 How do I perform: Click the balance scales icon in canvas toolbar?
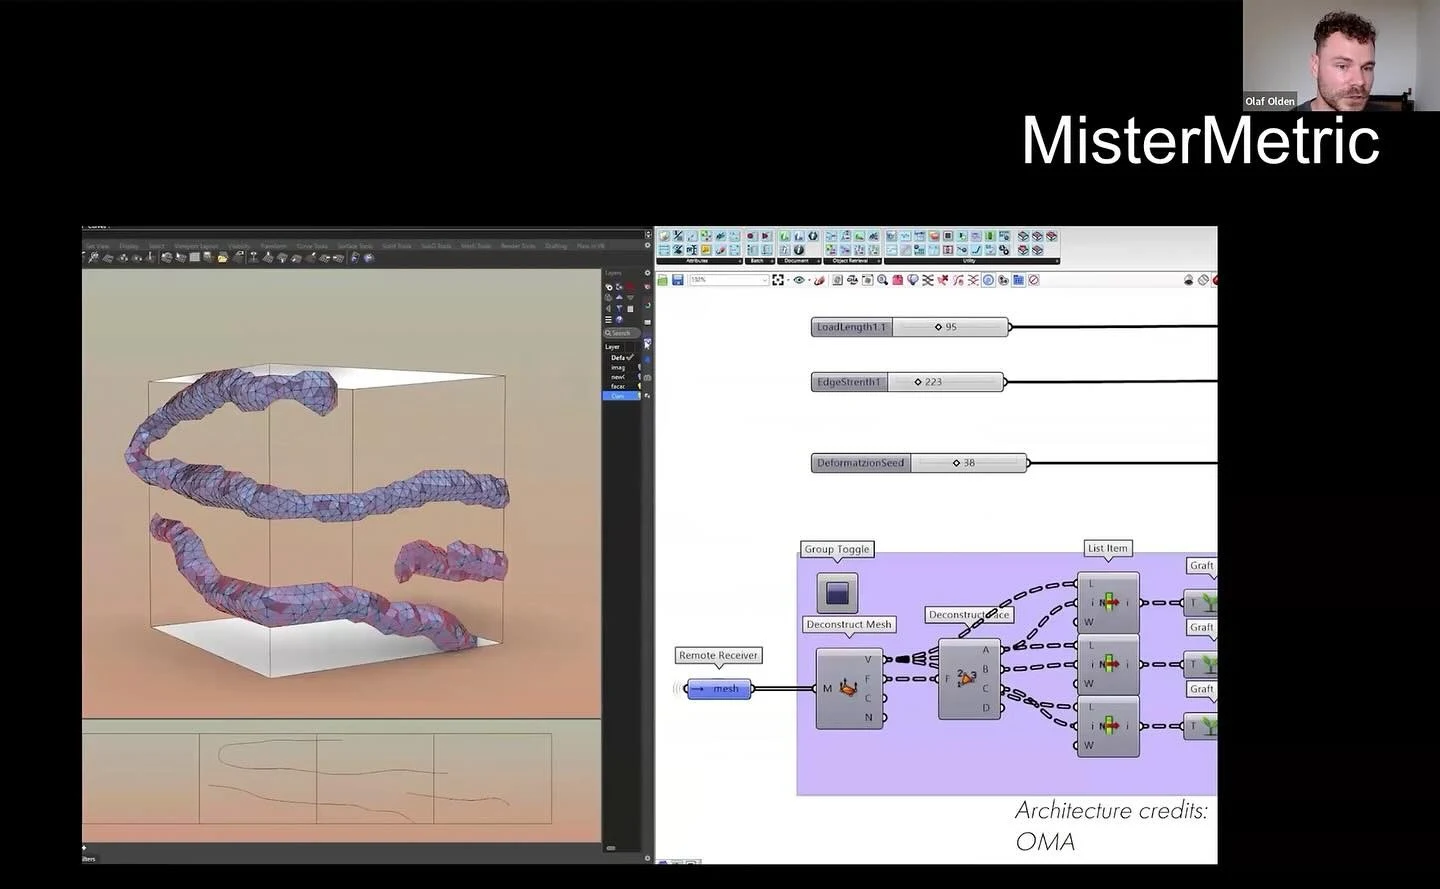tap(852, 280)
